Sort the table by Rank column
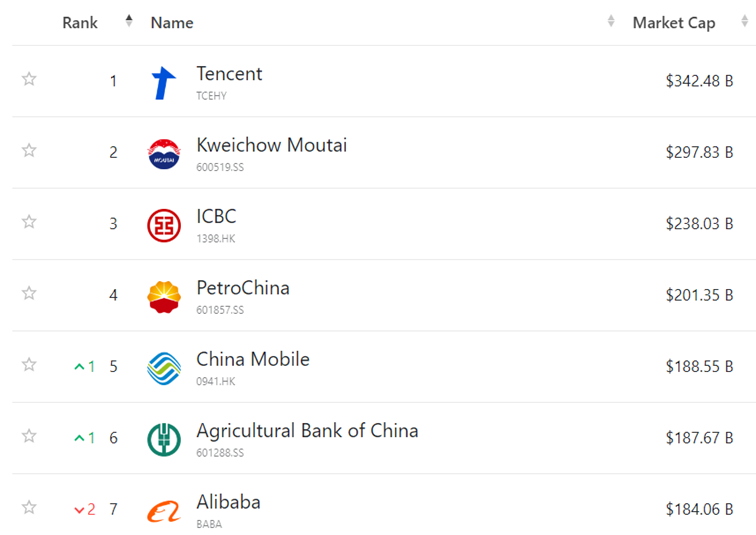 pyautogui.click(x=128, y=21)
